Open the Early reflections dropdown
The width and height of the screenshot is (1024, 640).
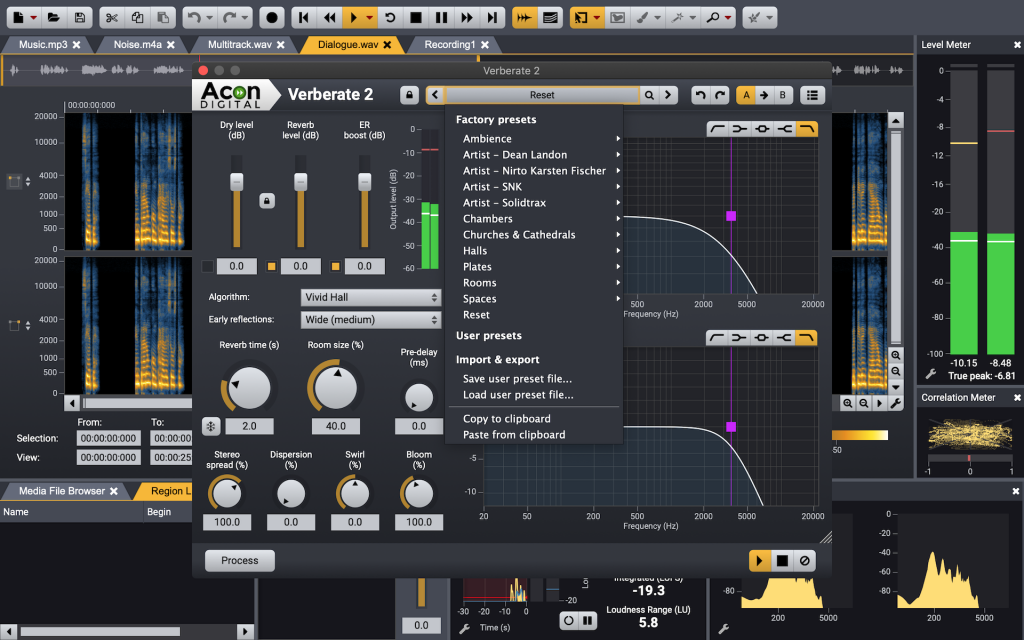tap(370, 320)
